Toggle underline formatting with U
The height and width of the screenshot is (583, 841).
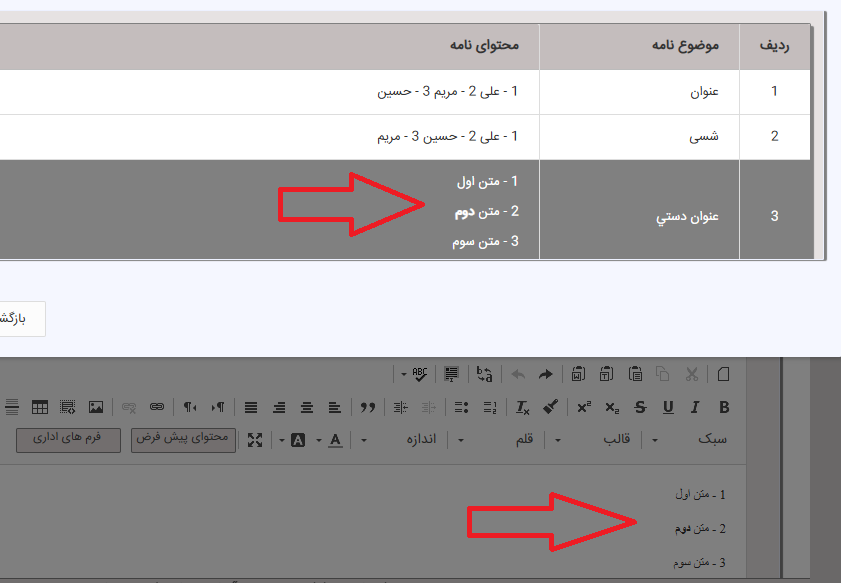[x=668, y=407]
